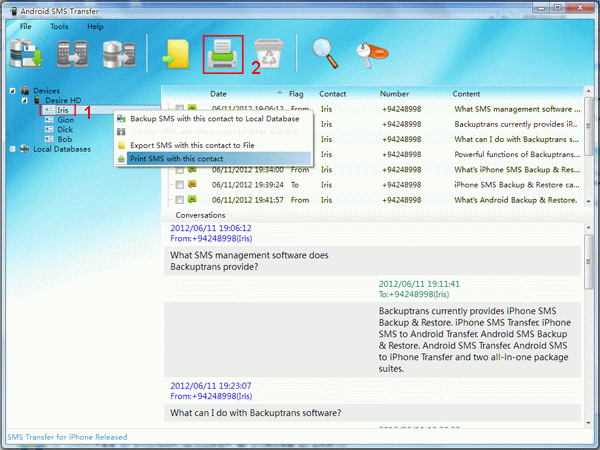
Task: Open the SMS Transfer for iPhone Released link
Action: click(67, 437)
